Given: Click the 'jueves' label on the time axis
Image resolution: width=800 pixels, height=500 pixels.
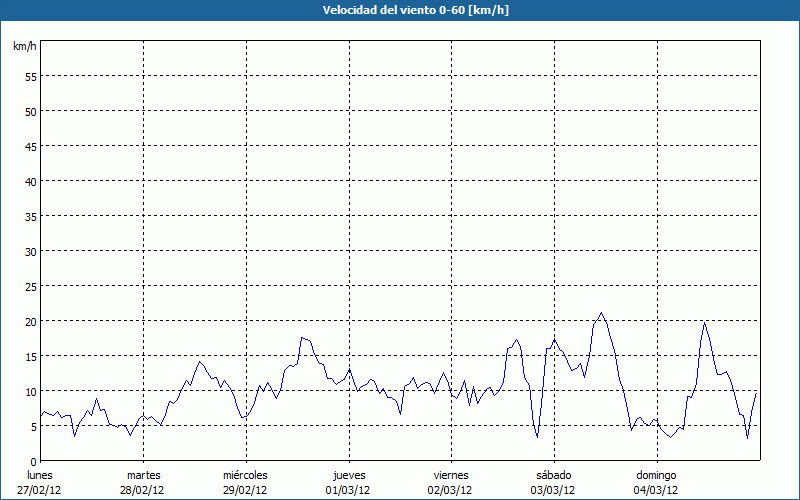Looking at the screenshot, I should (x=348, y=475).
